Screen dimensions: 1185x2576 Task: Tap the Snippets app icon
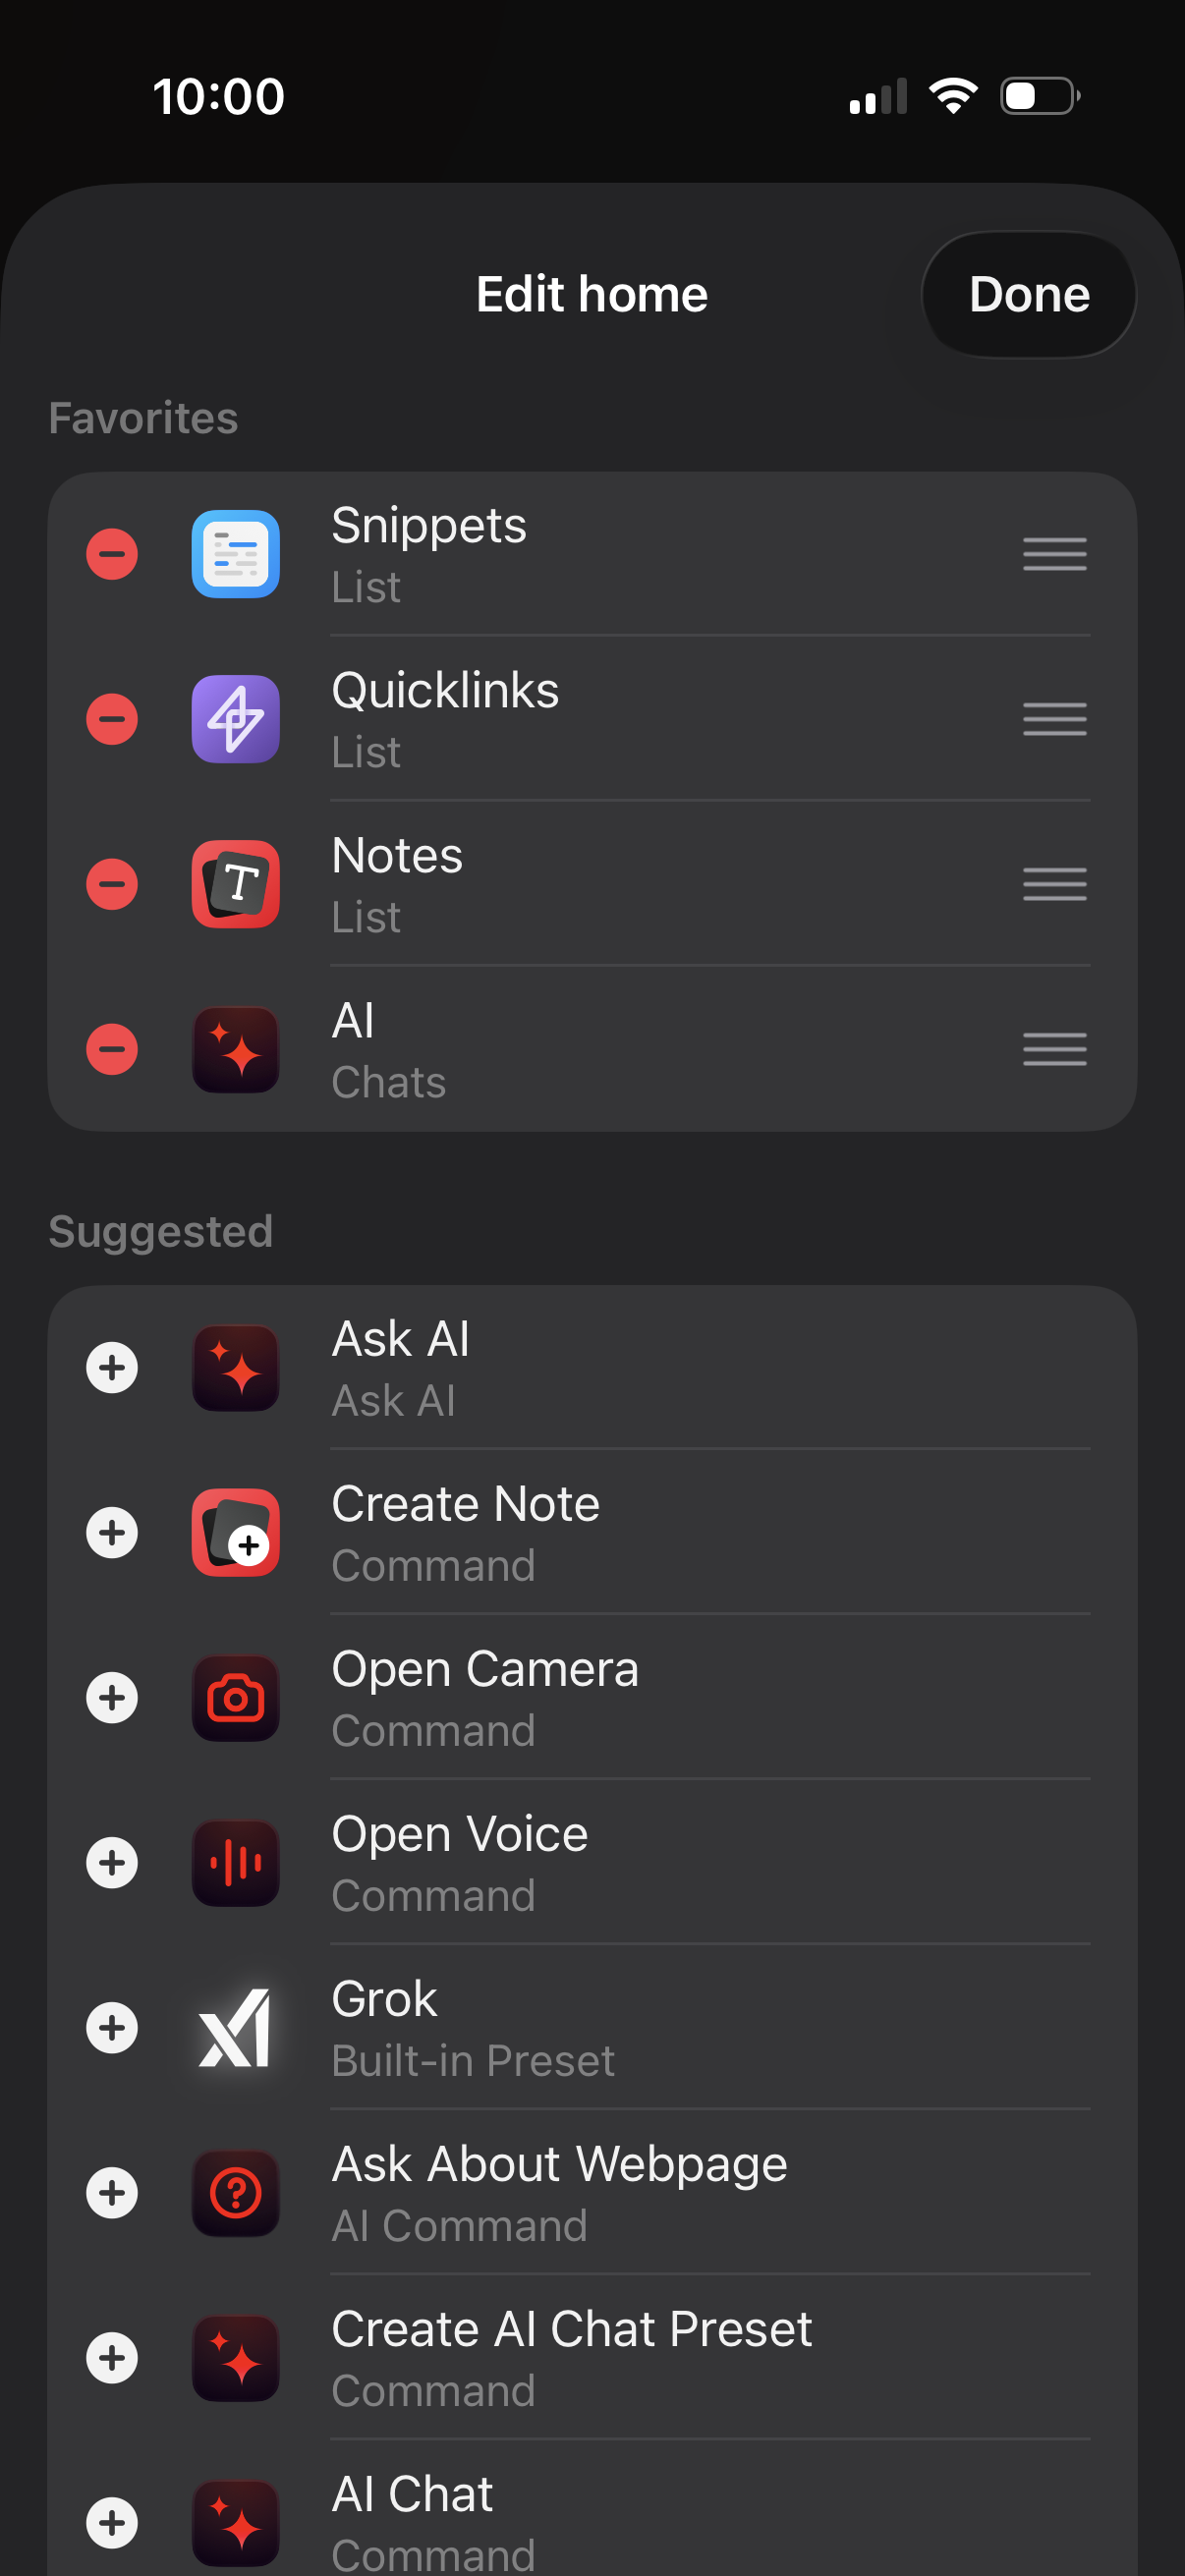tap(236, 554)
